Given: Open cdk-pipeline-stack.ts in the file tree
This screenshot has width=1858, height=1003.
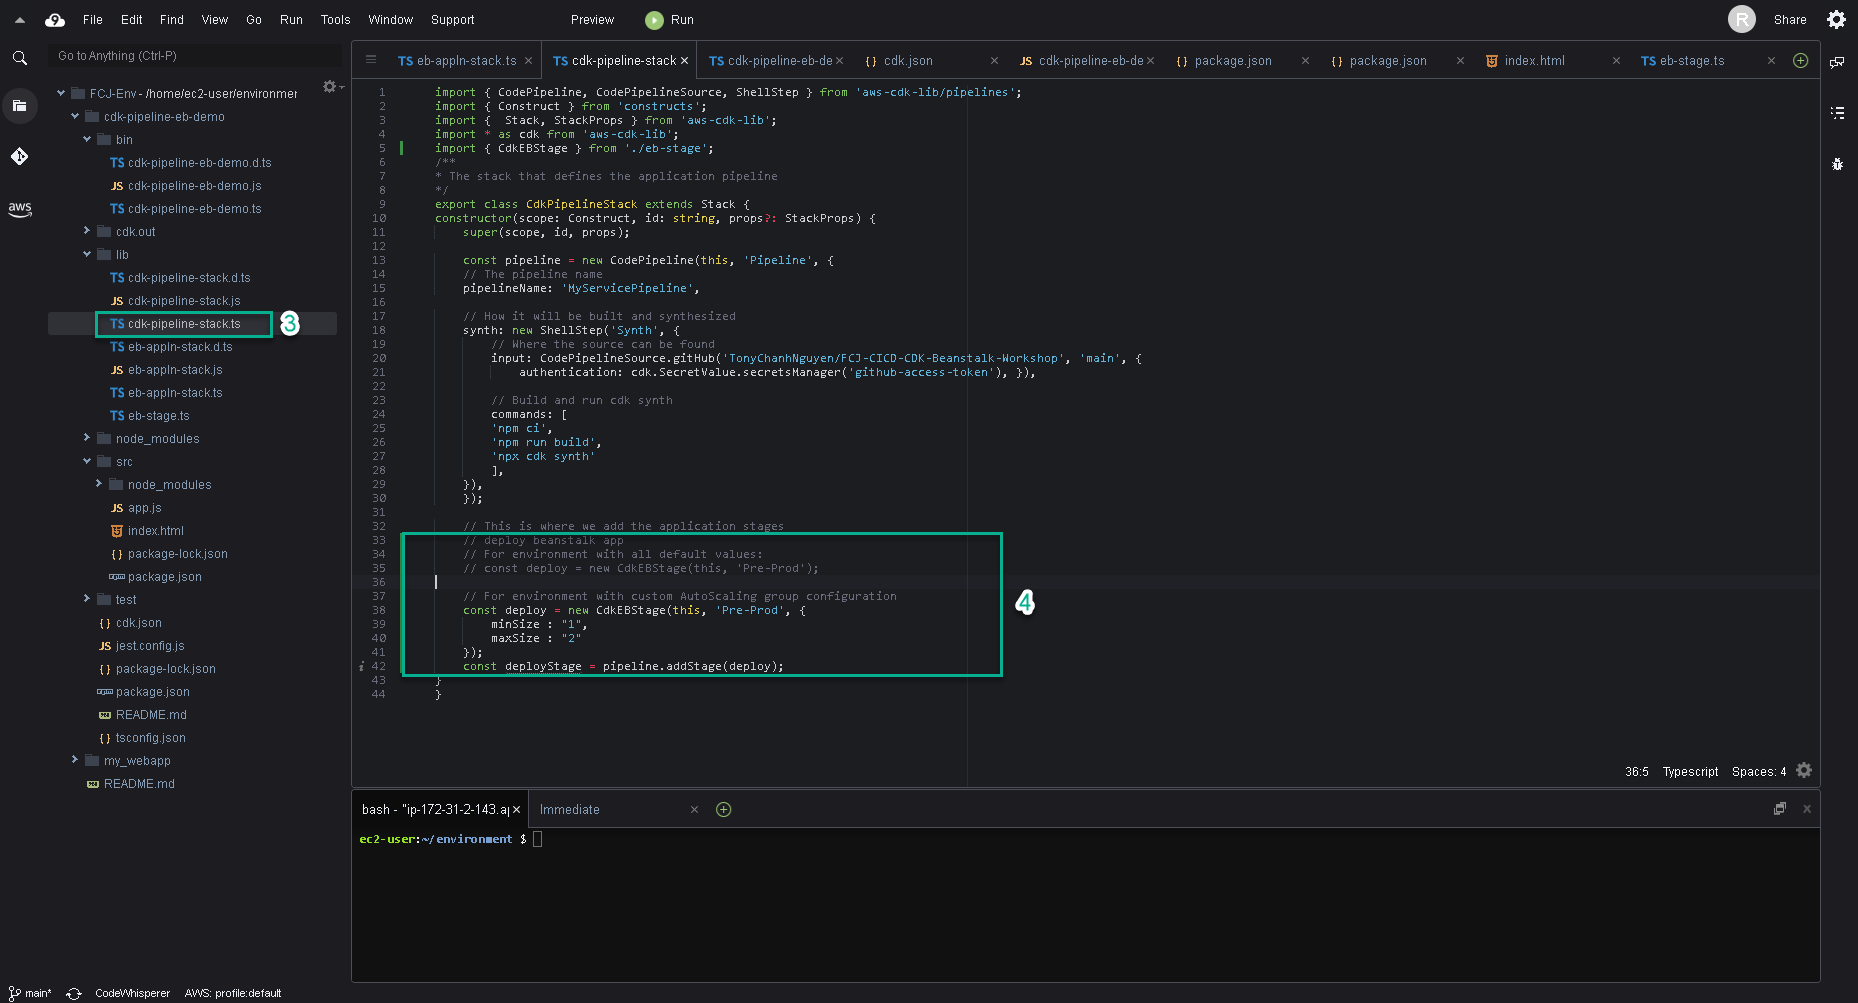Looking at the screenshot, I should 184,324.
